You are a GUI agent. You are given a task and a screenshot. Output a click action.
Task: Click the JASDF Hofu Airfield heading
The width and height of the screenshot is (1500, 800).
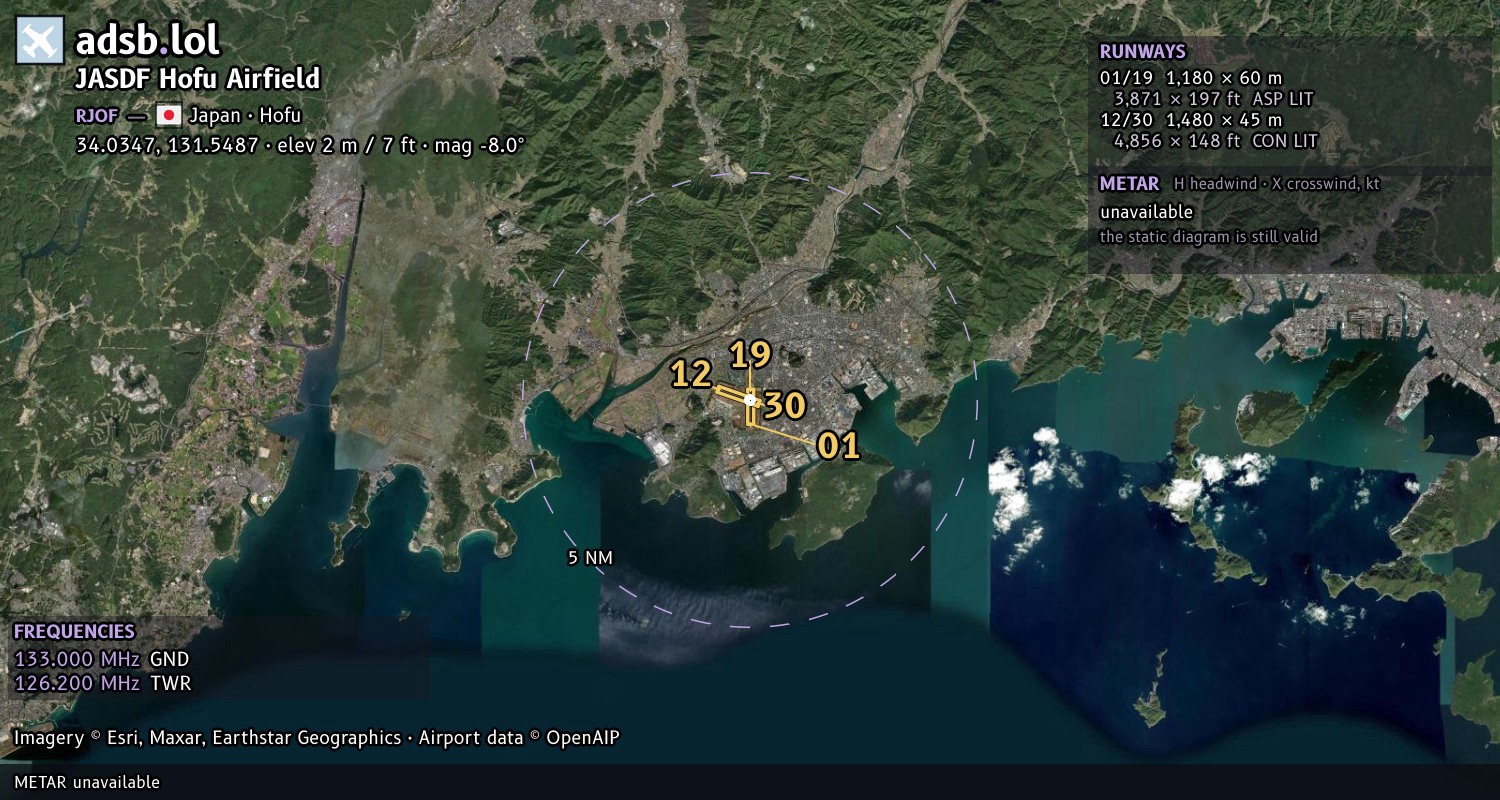(198, 79)
